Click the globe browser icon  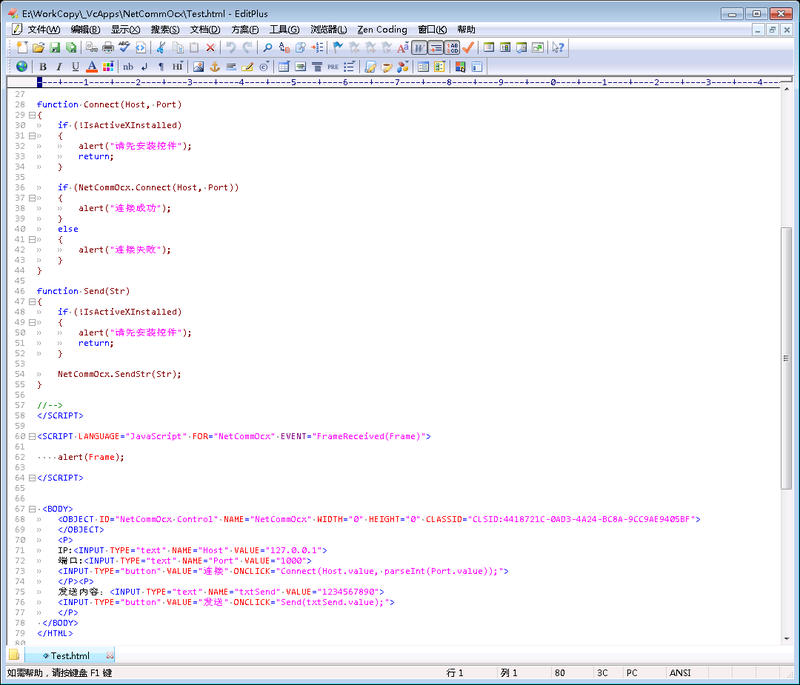tap(21, 67)
